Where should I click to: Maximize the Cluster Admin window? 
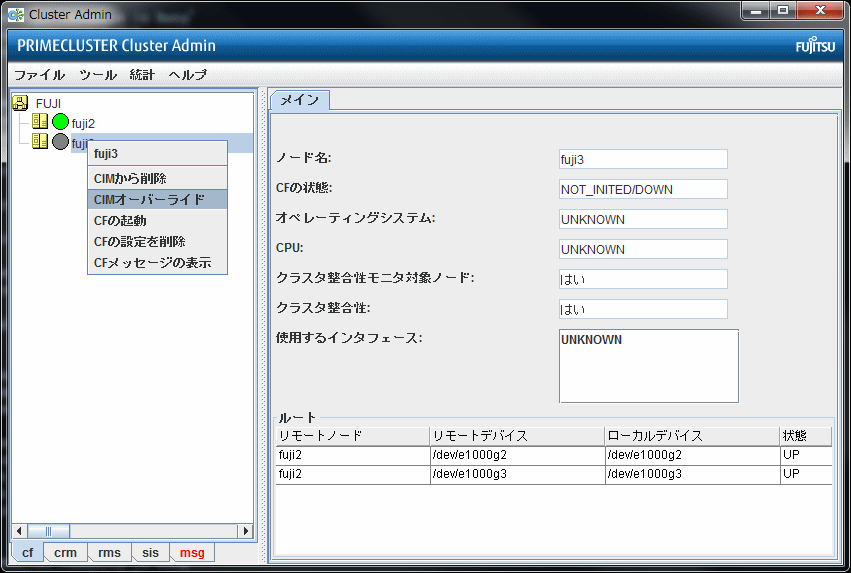pyautogui.click(x=783, y=10)
